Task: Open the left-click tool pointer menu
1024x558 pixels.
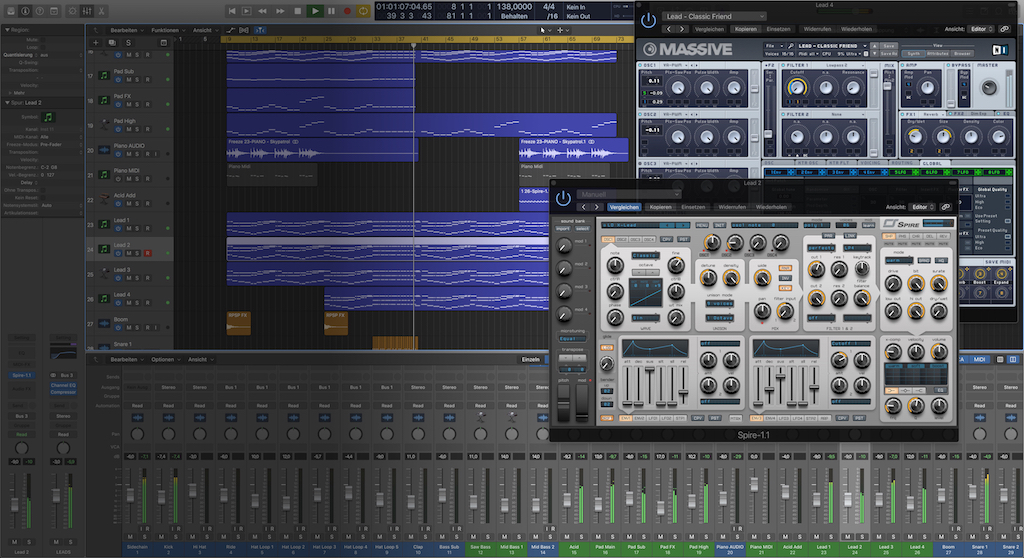Action: (x=544, y=30)
